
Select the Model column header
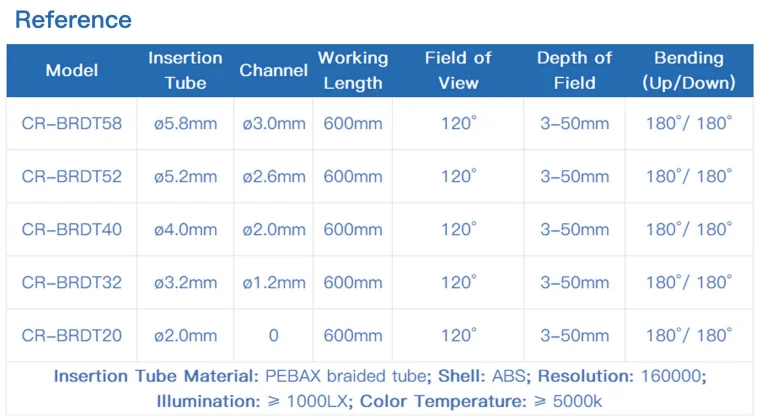(x=72, y=71)
